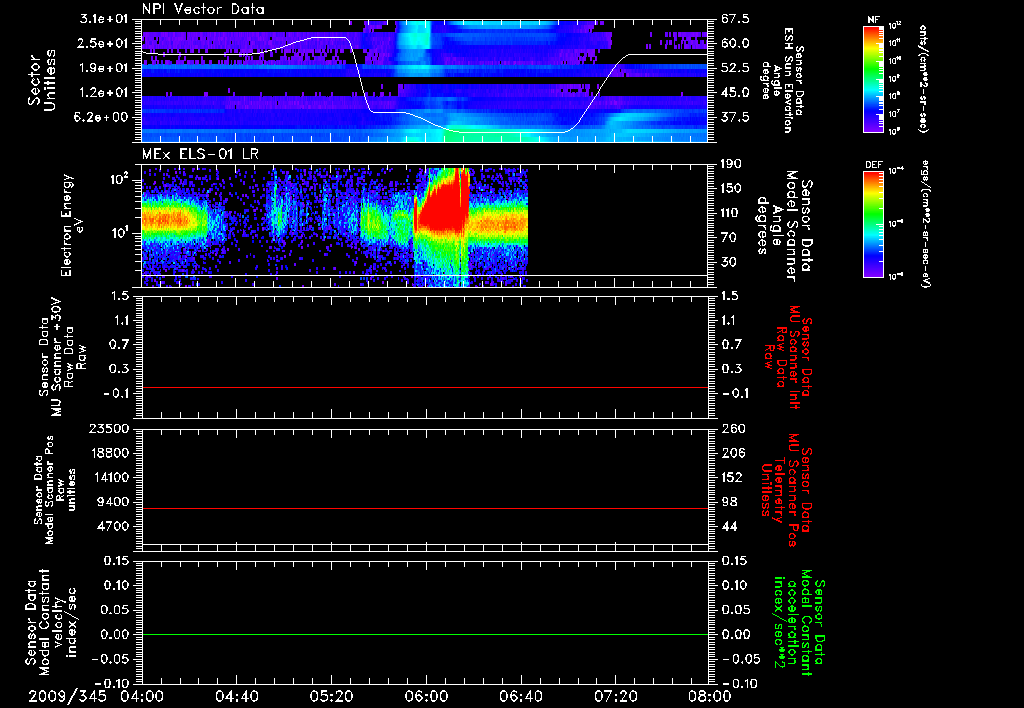
Task: Click the '190' scanner angle tick label
Action: tap(731, 164)
